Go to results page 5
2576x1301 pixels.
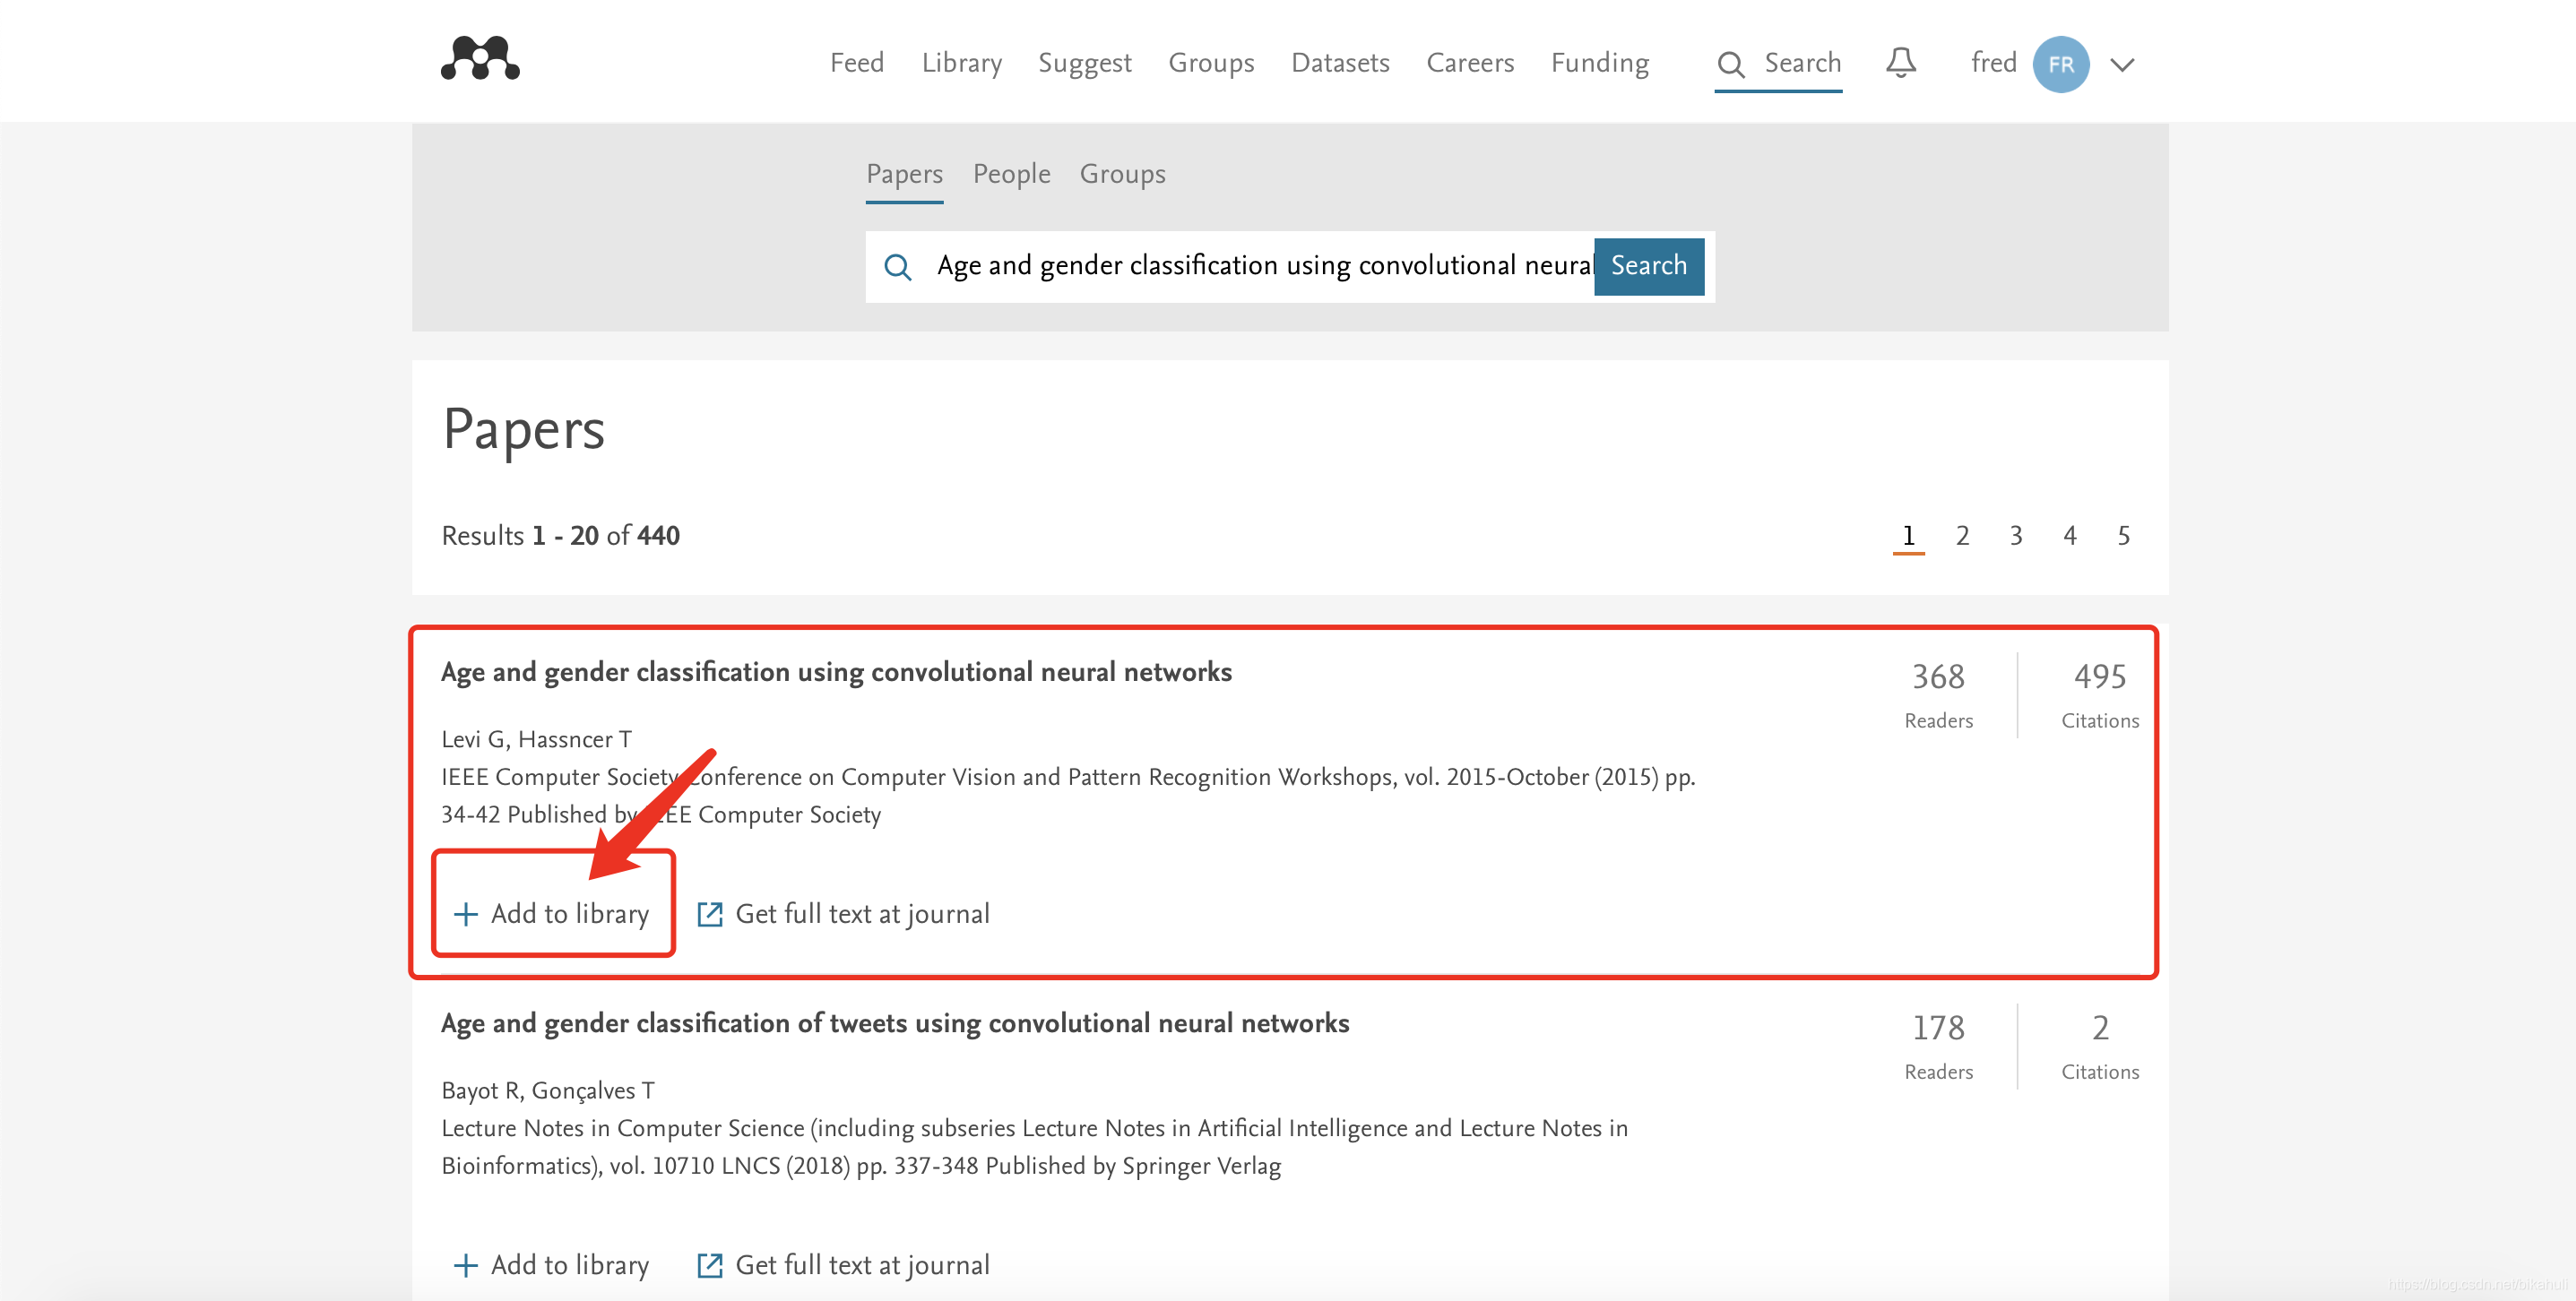pos(2123,536)
